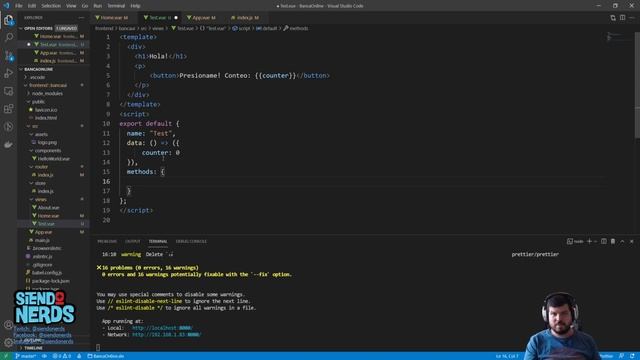The width and height of the screenshot is (640, 360).
Task: Click the remote indicator in the status bar corner
Action: (6, 356)
